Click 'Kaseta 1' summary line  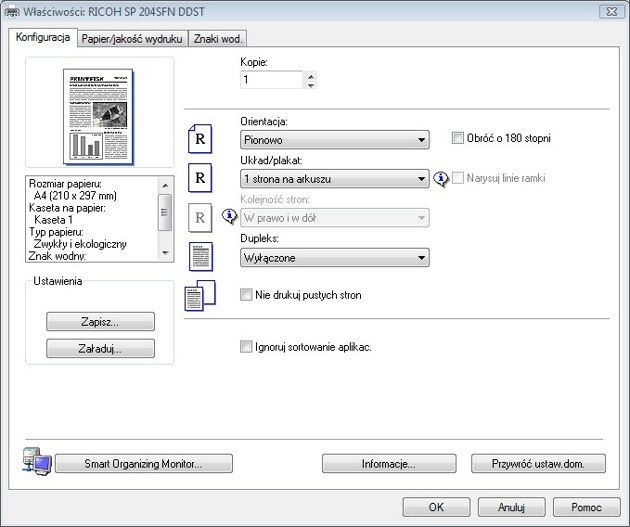53,220
